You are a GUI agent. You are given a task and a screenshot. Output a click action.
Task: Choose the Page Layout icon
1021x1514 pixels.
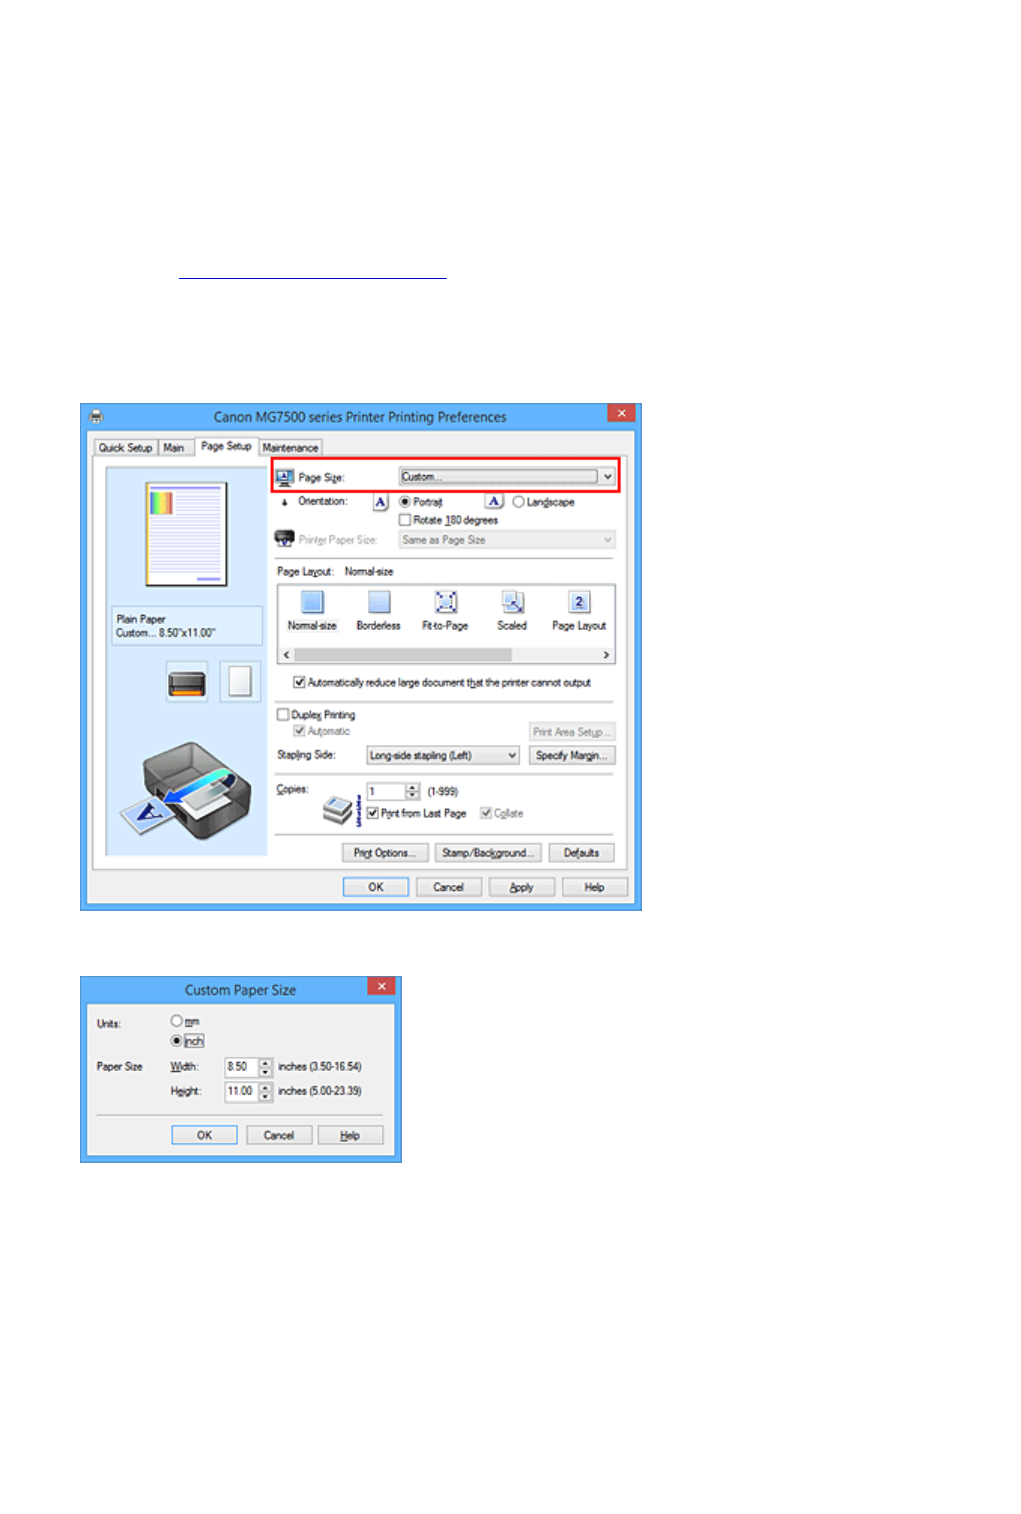pos(579,601)
